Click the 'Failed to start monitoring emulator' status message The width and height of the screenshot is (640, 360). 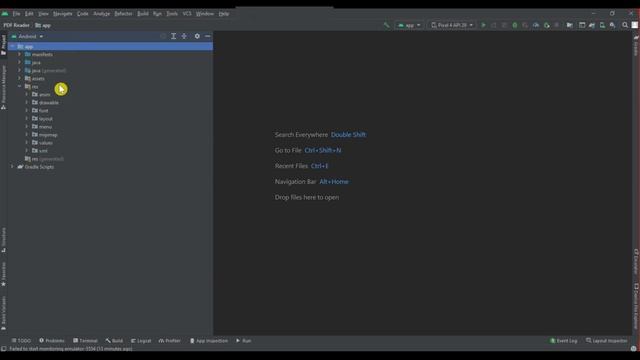pyautogui.click(x=71, y=349)
